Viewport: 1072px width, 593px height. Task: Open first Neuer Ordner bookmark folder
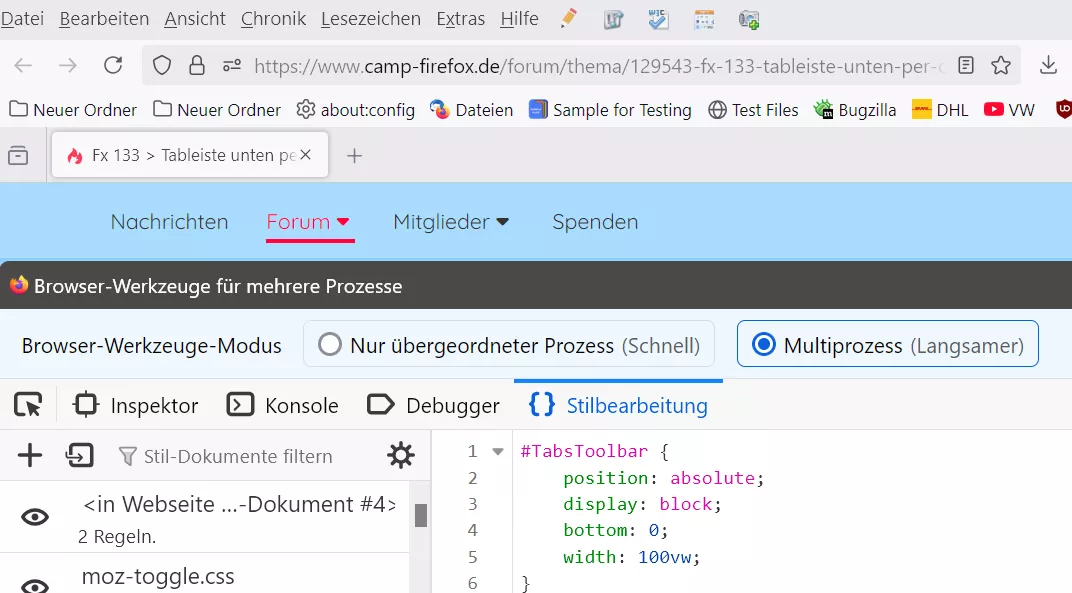tap(73, 109)
